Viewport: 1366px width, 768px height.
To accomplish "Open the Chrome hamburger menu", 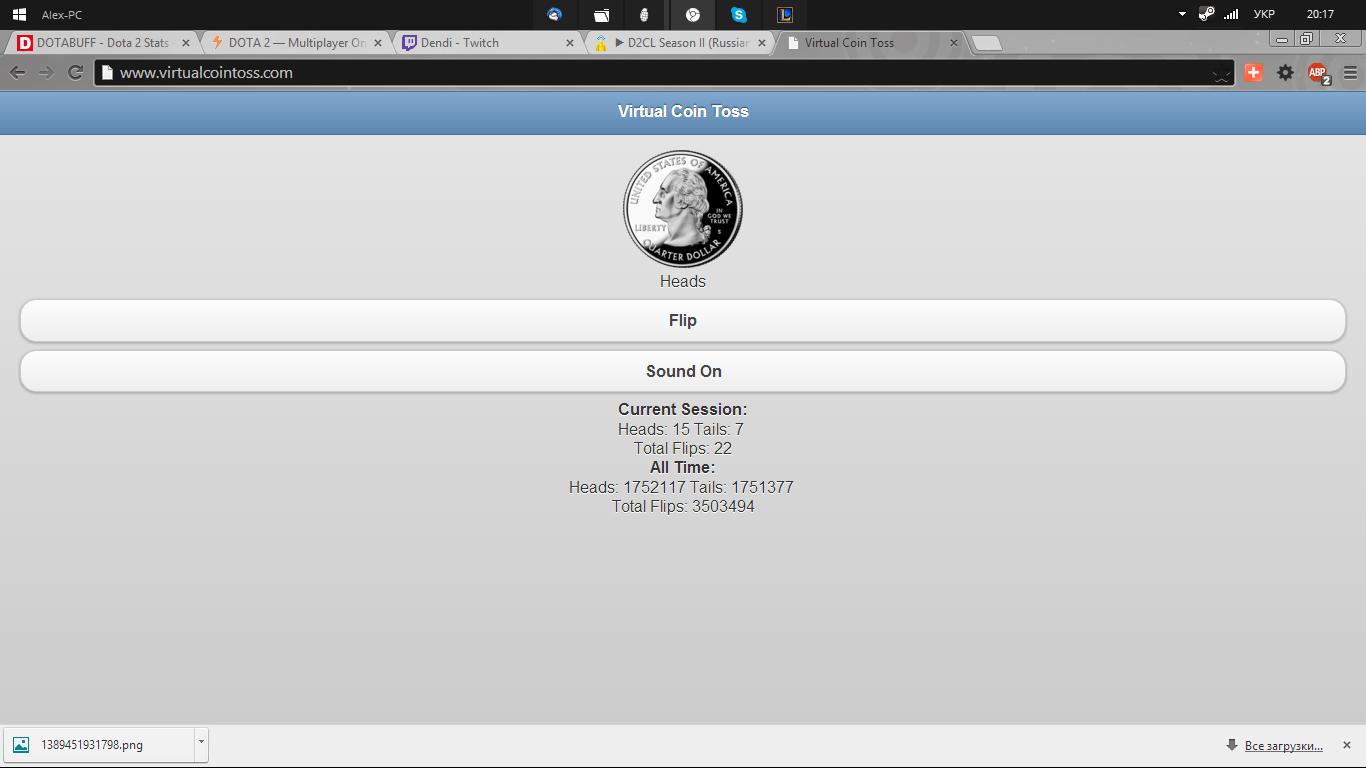I will pos(1350,72).
